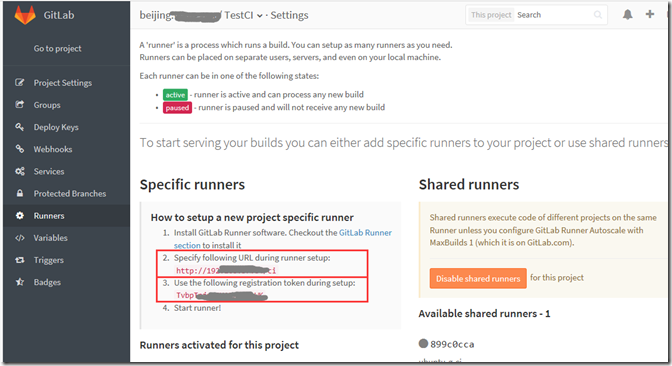Click the Badges star icon
The height and width of the screenshot is (366, 672).
pos(20,282)
